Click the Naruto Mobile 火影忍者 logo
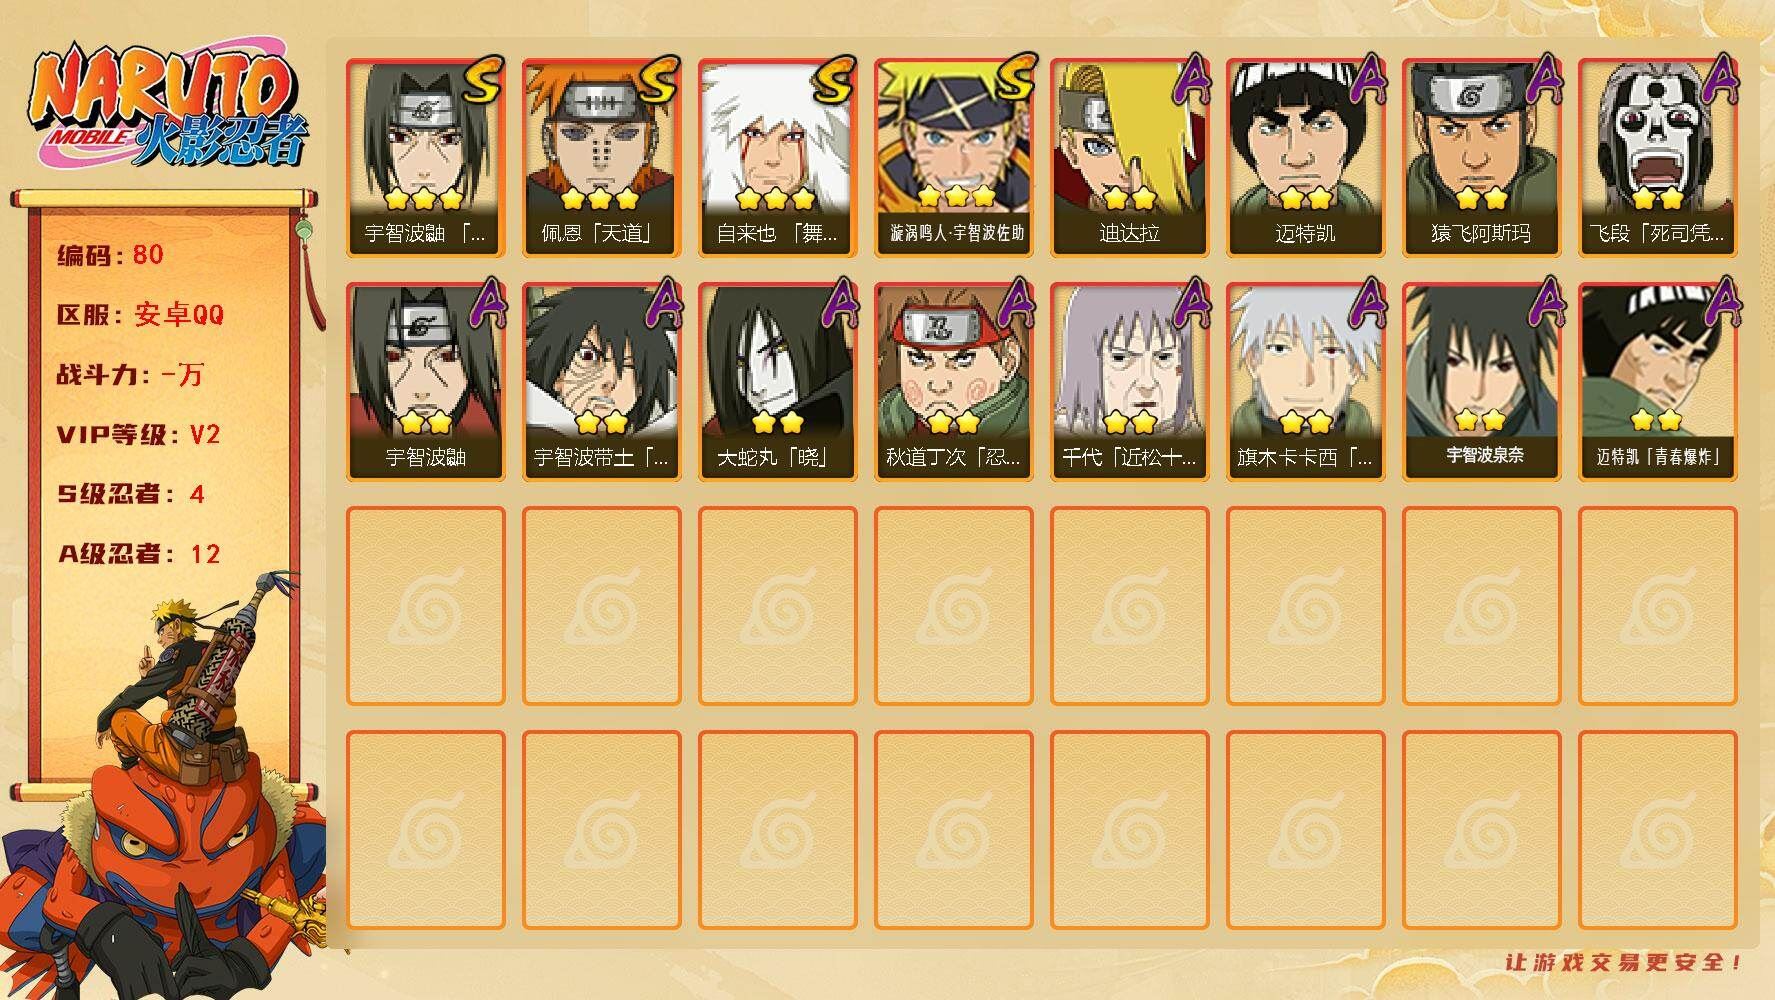The image size is (1775, 1000). pos(167,108)
